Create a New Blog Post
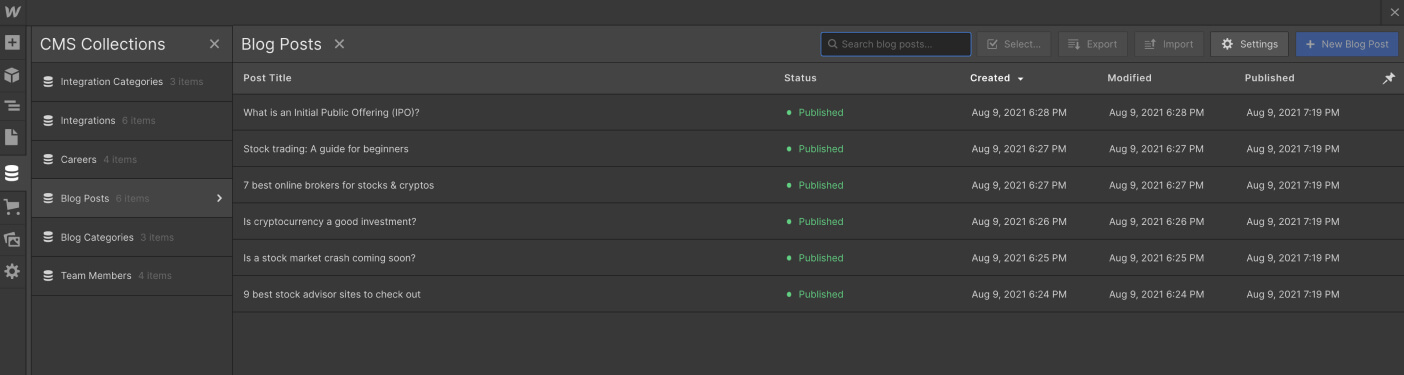This screenshot has width=1404, height=375. point(1347,44)
